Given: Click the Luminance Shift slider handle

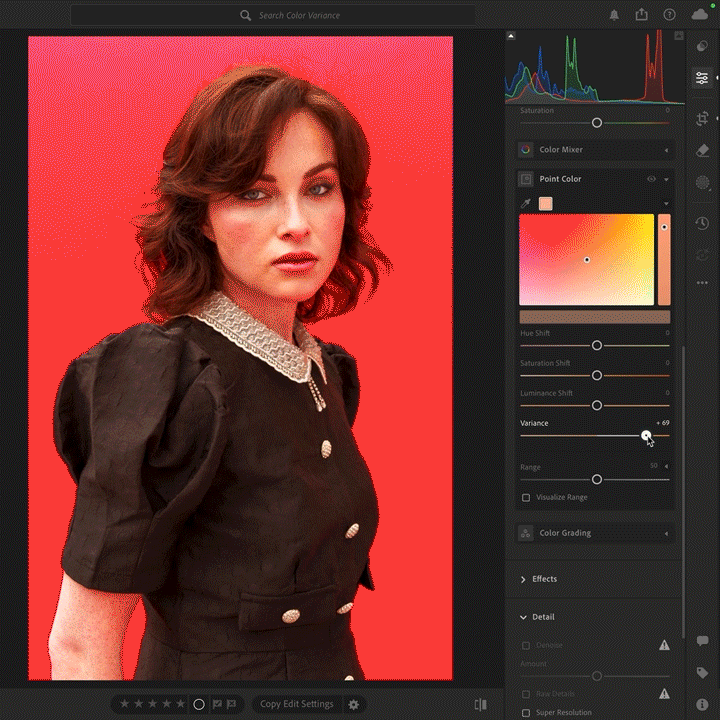Looking at the screenshot, I should tap(596, 405).
